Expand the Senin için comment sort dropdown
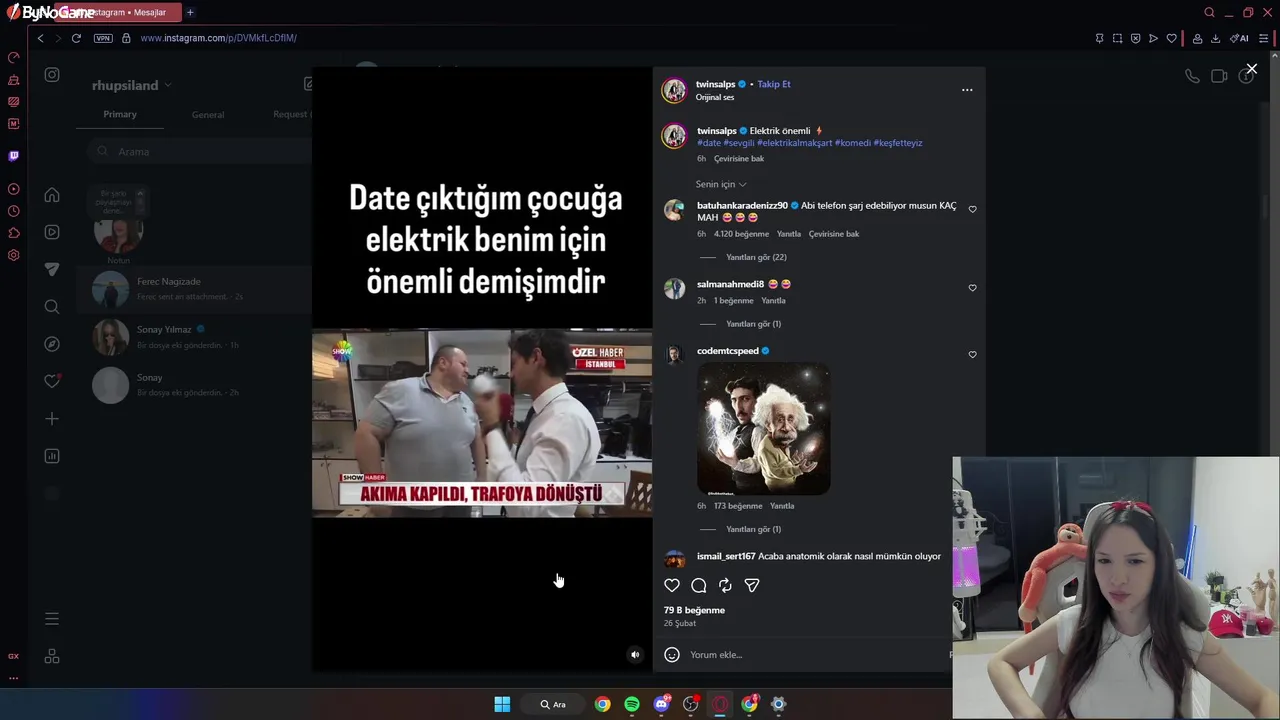The image size is (1280, 720). point(721,184)
